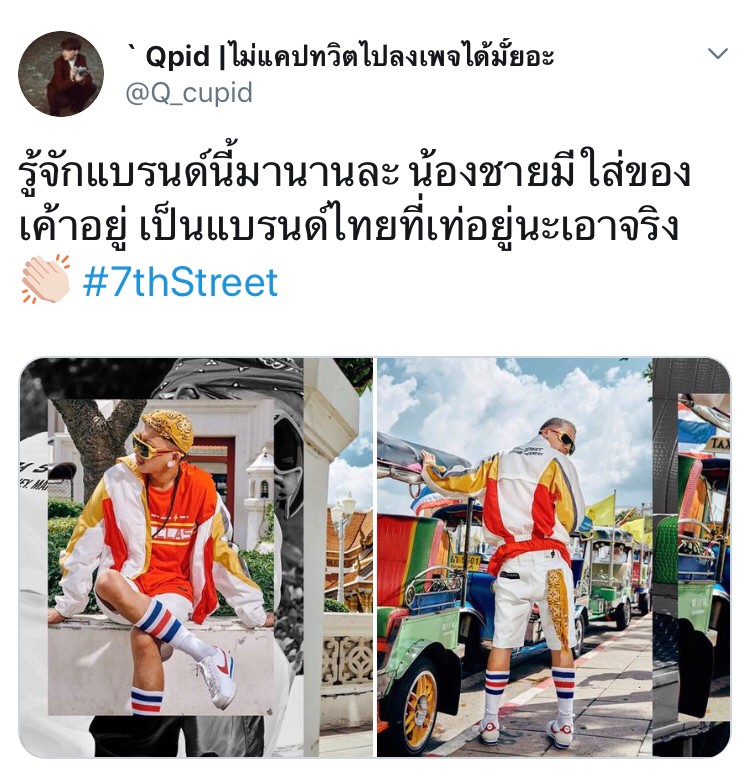Open the tweet options chevron menu
This screenshot has width=750, height=774.
pyautogui.click(x=717, y=53)
